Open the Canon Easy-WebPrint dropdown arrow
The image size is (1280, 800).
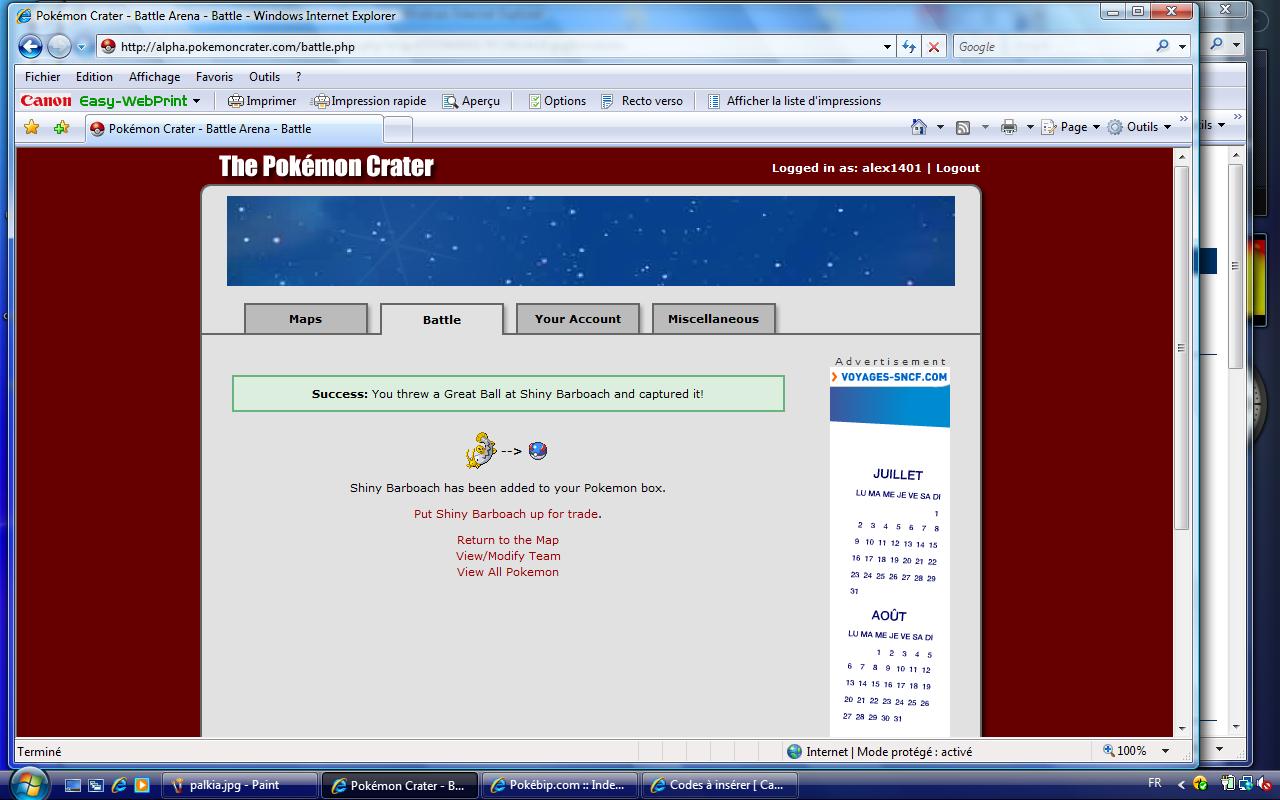click(x=196, y=101)
